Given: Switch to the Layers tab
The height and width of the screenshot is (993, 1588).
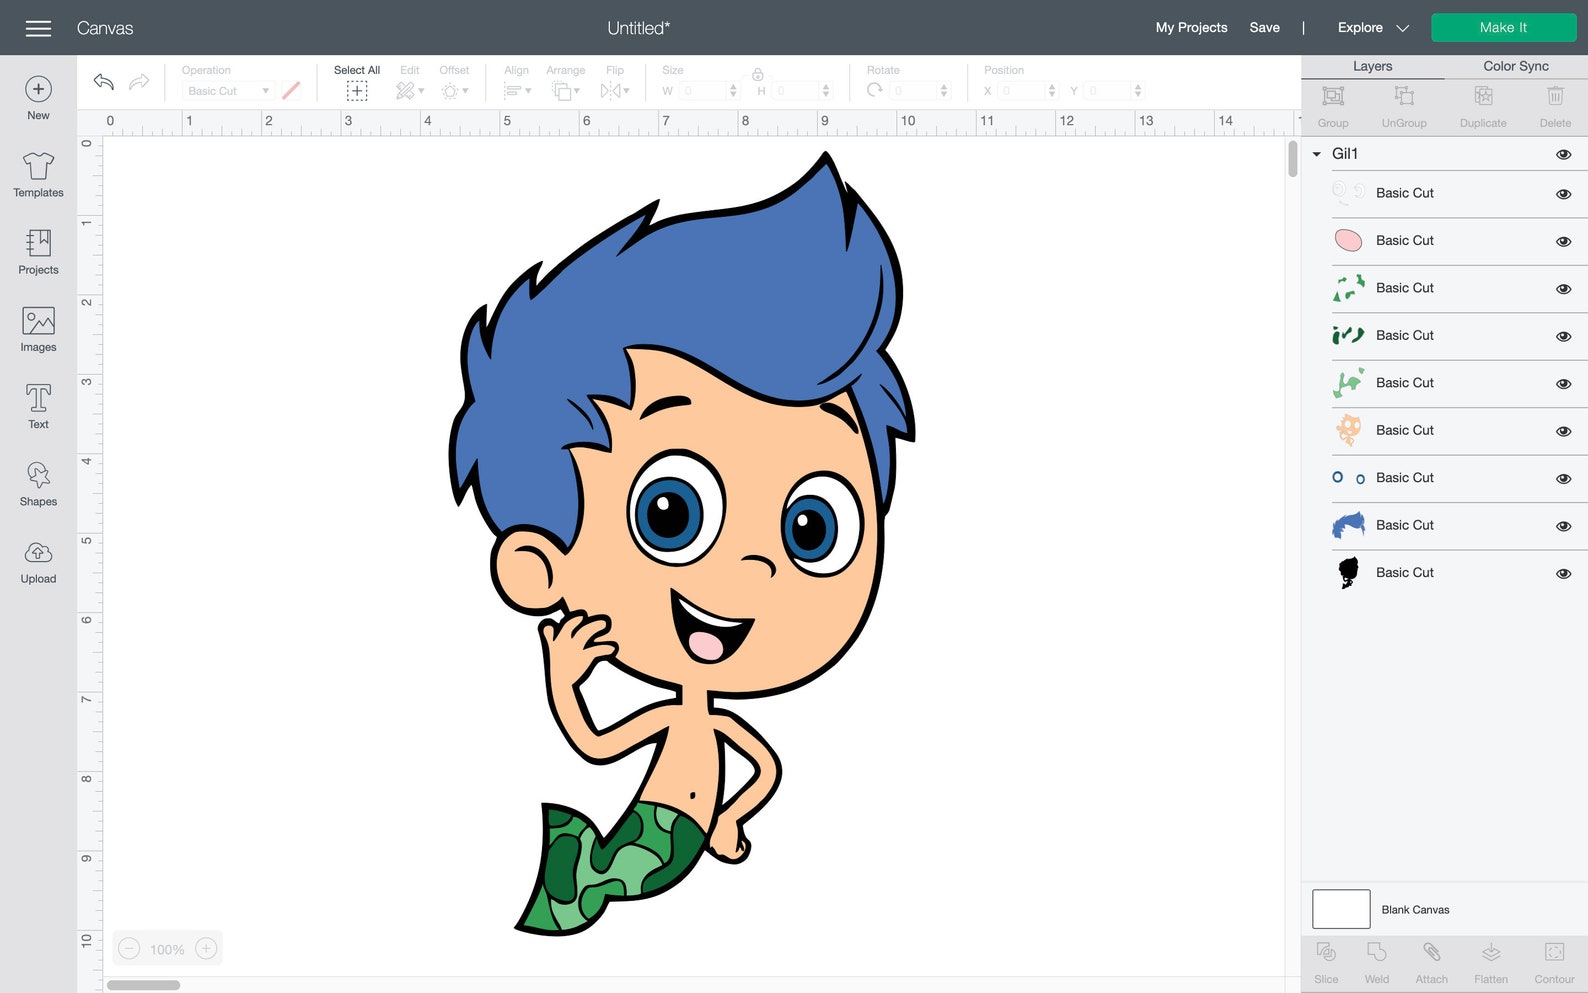Looking at the screenshot, I should click(x=1372, y=66).
